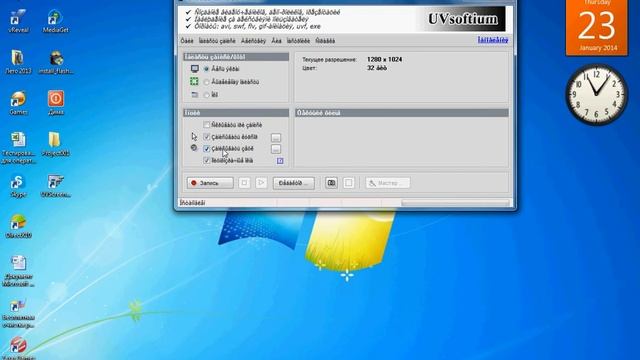Screen dimensions: 640x360
Task: Click the resolution value 1280 x 1024
Action: coord(384,60)
